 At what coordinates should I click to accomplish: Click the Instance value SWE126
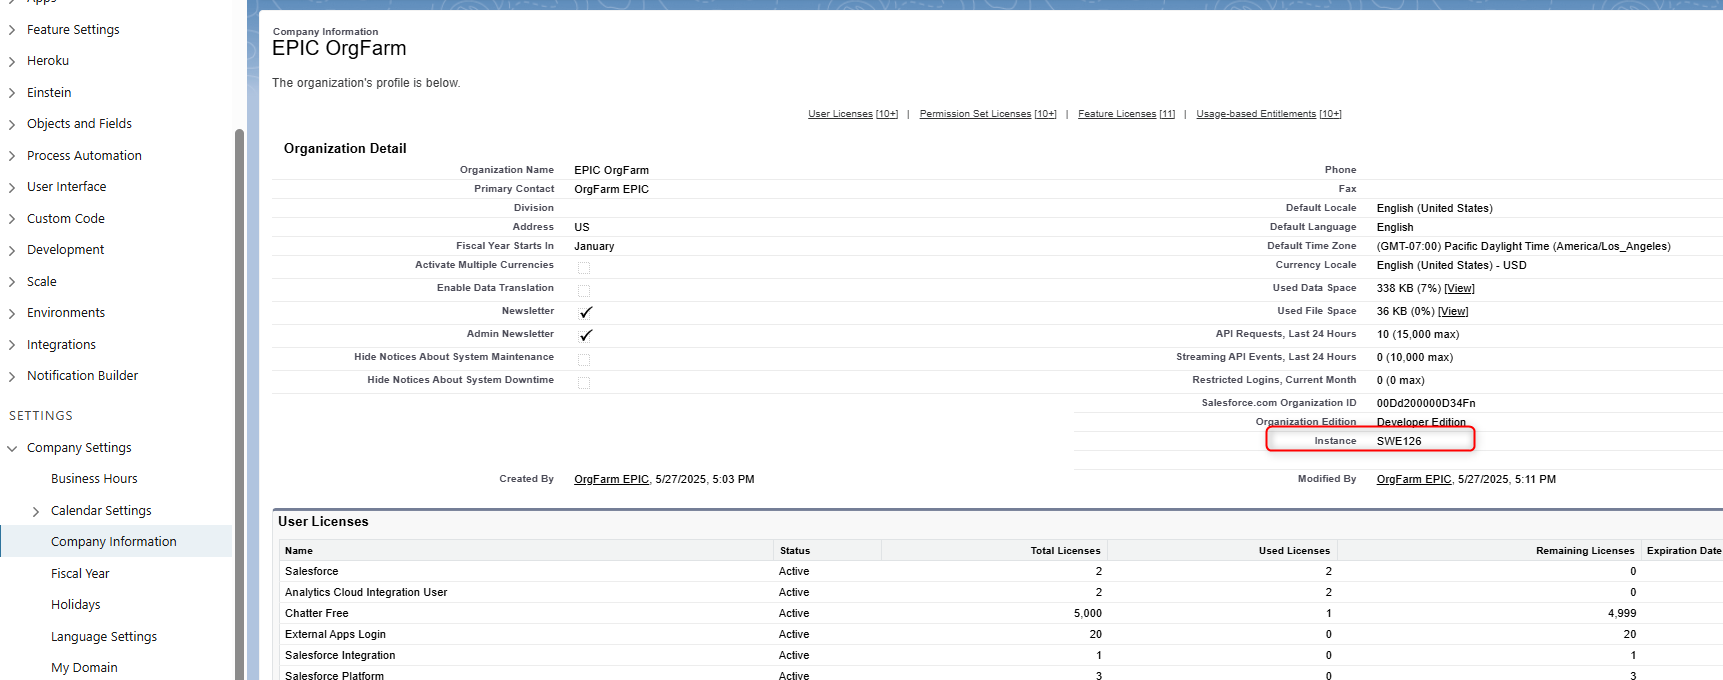[x=1399, y=442]
